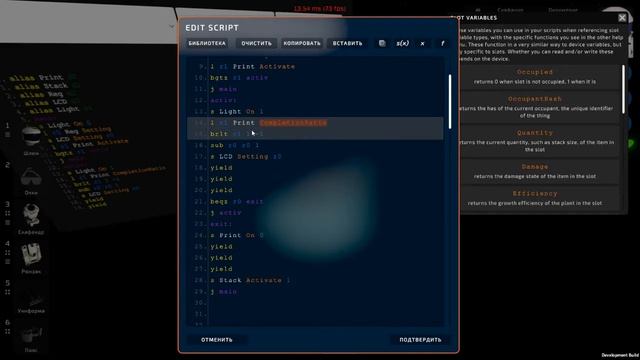Clear the script with Очистить

(256, 43)
